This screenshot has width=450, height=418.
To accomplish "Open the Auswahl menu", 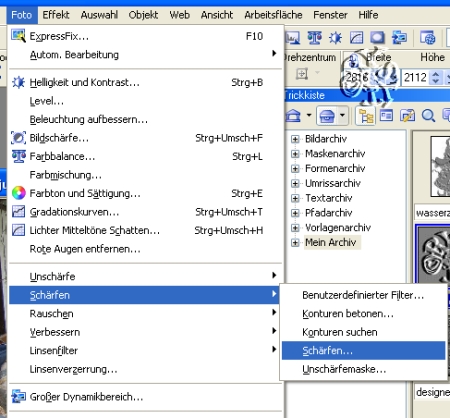I will [99, 15].
